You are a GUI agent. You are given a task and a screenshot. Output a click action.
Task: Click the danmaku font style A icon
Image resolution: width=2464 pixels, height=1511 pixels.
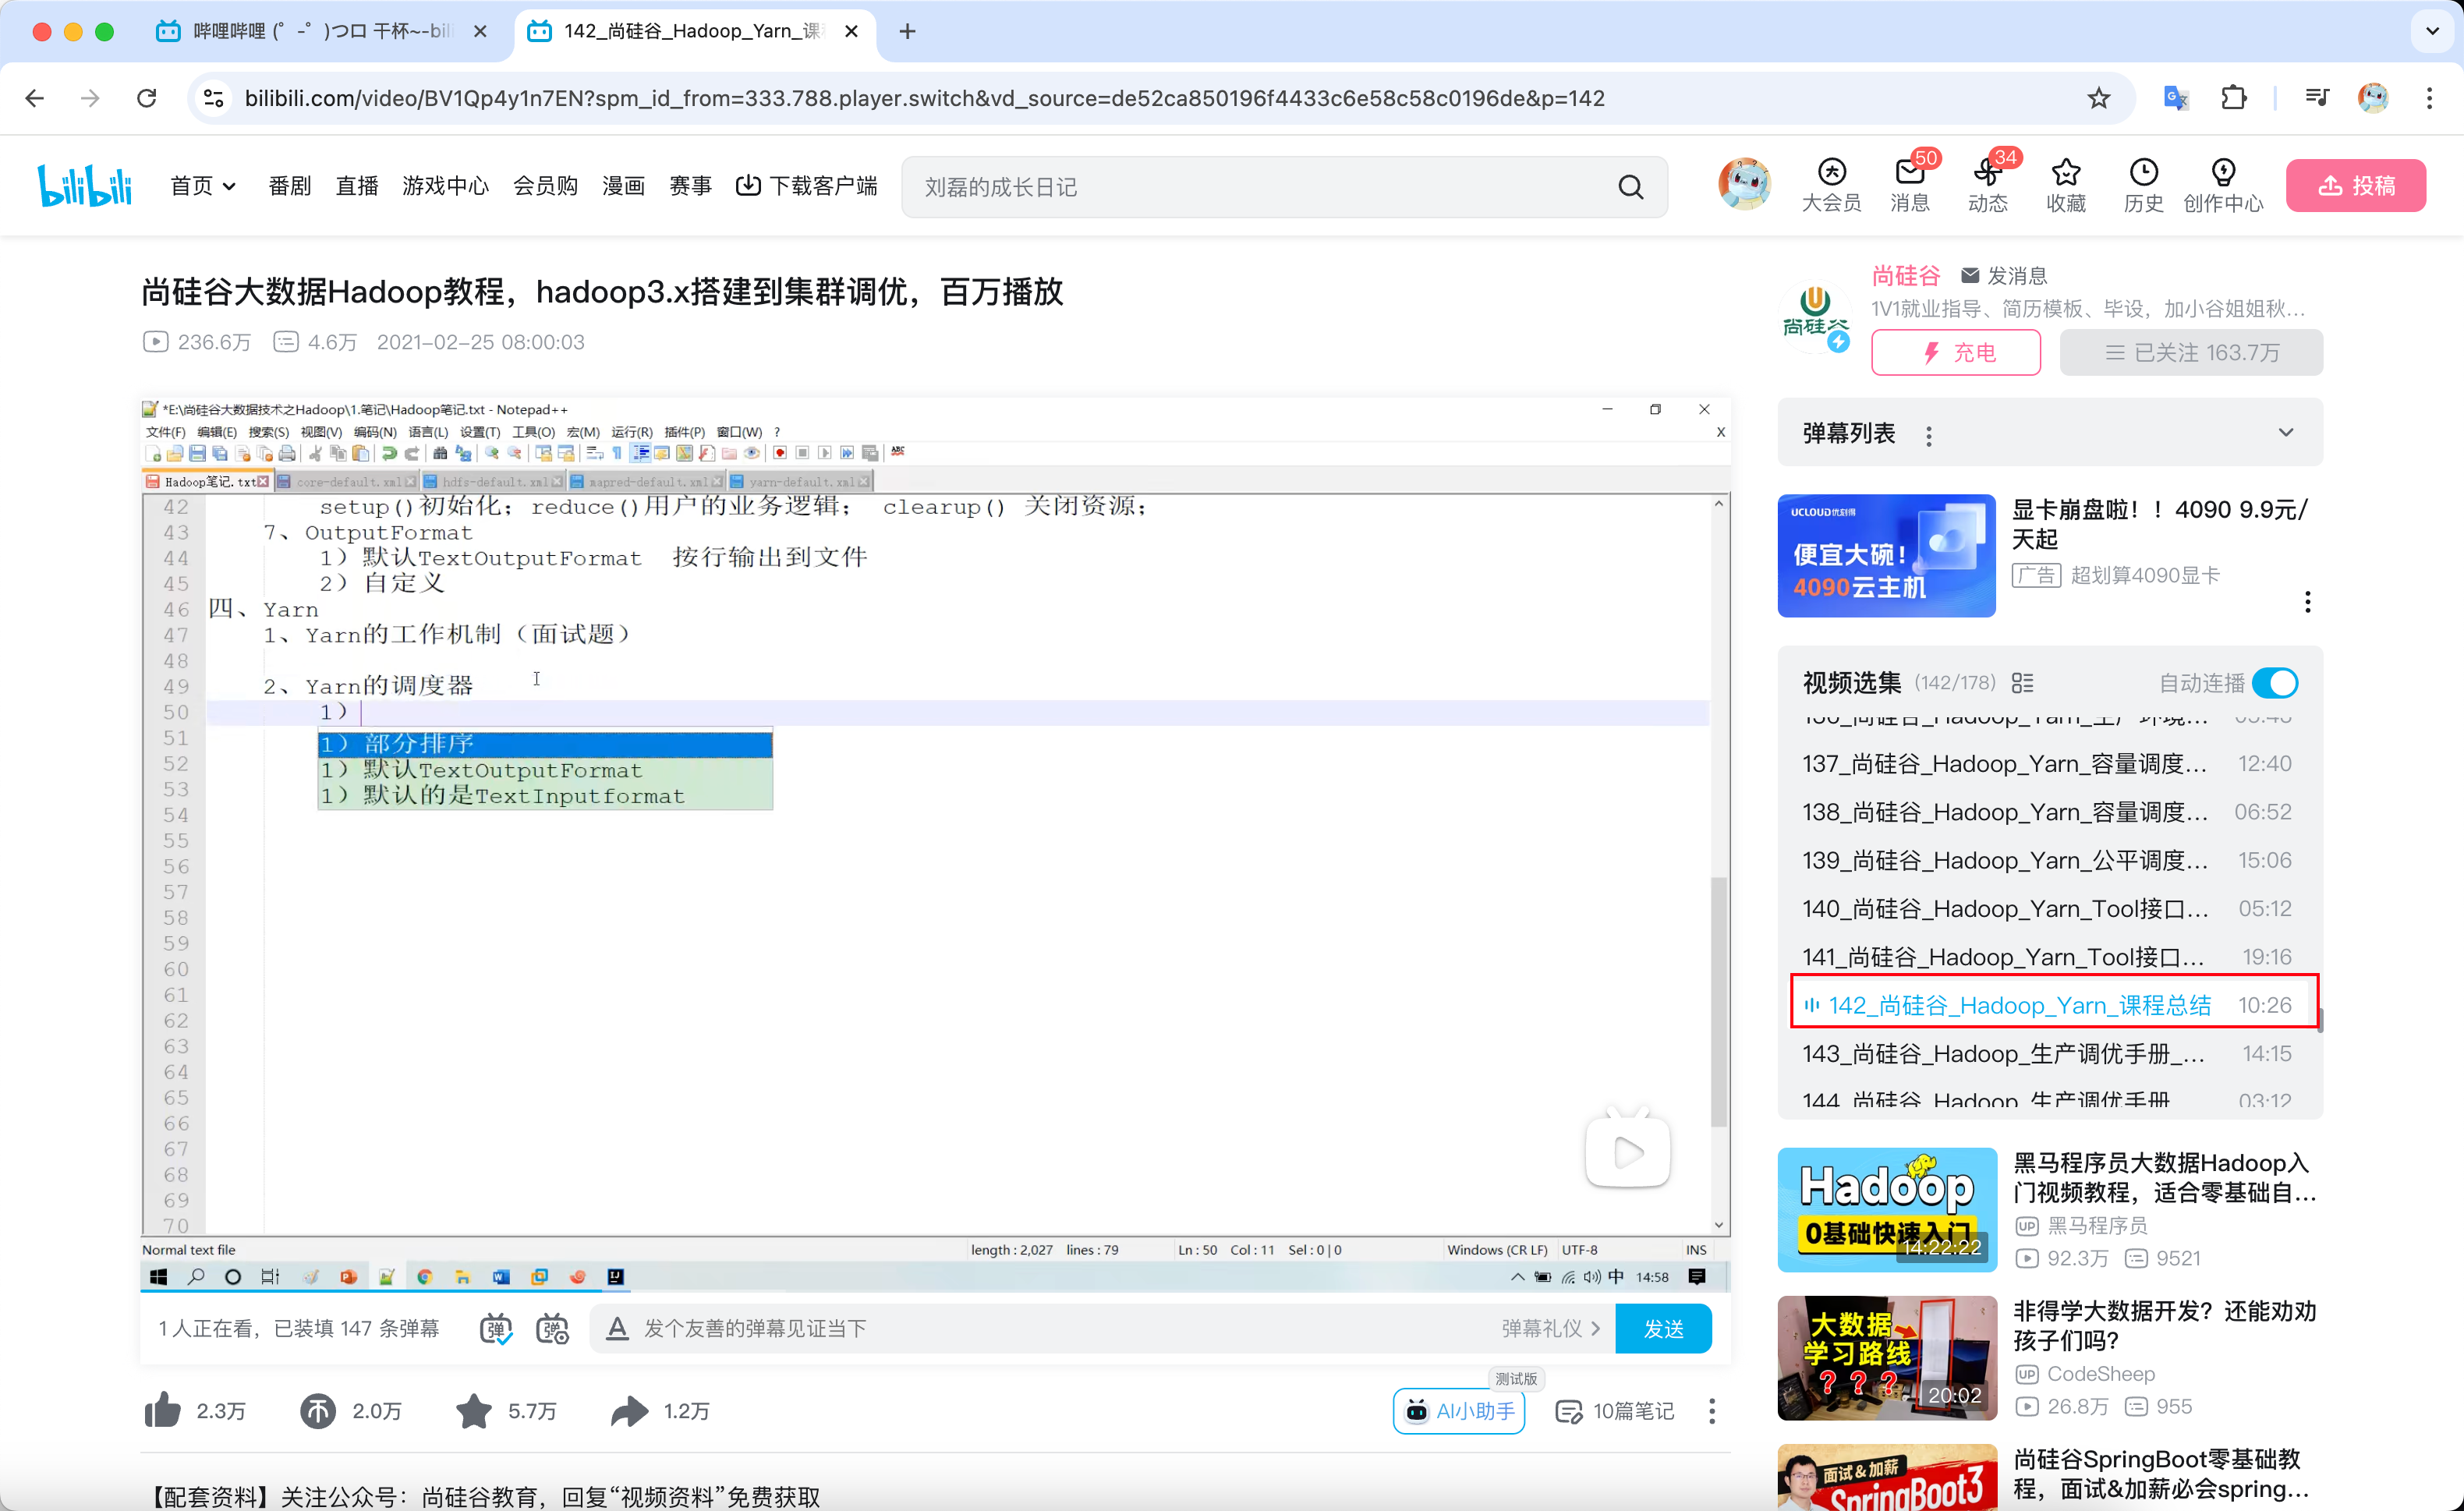[617, 1328]
